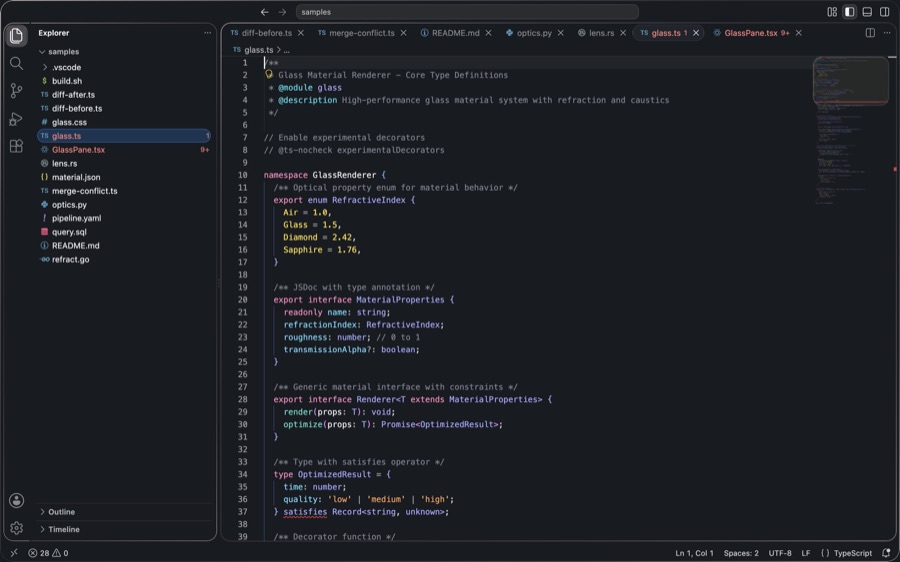Open material.json in the explorer
This screenshot has width=900, height=562.
click(x=124, y=177)
